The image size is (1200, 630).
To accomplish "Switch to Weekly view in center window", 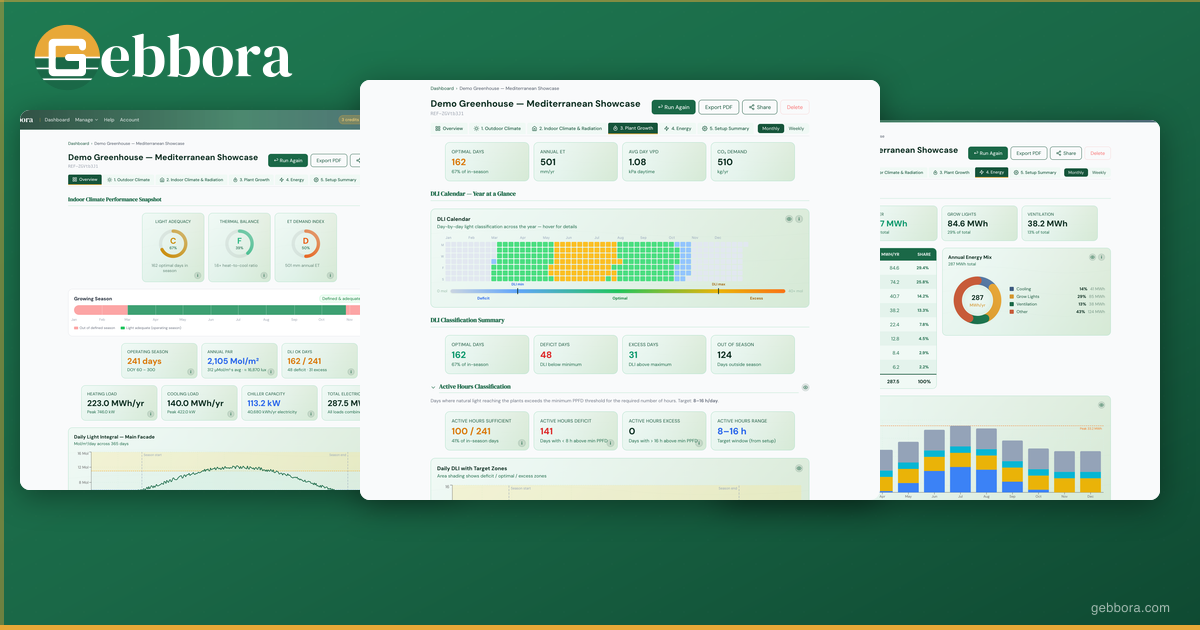I will pos(796,129).
